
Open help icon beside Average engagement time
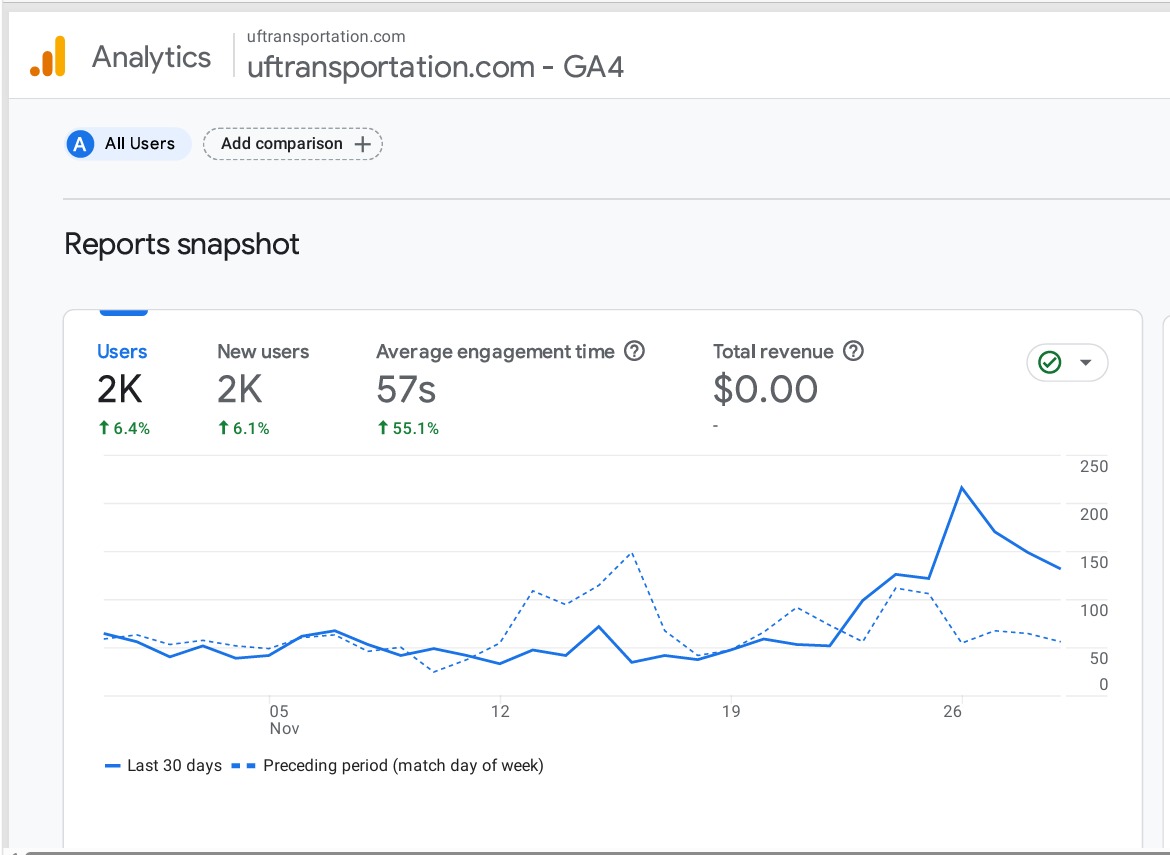[x=634, y=351]
